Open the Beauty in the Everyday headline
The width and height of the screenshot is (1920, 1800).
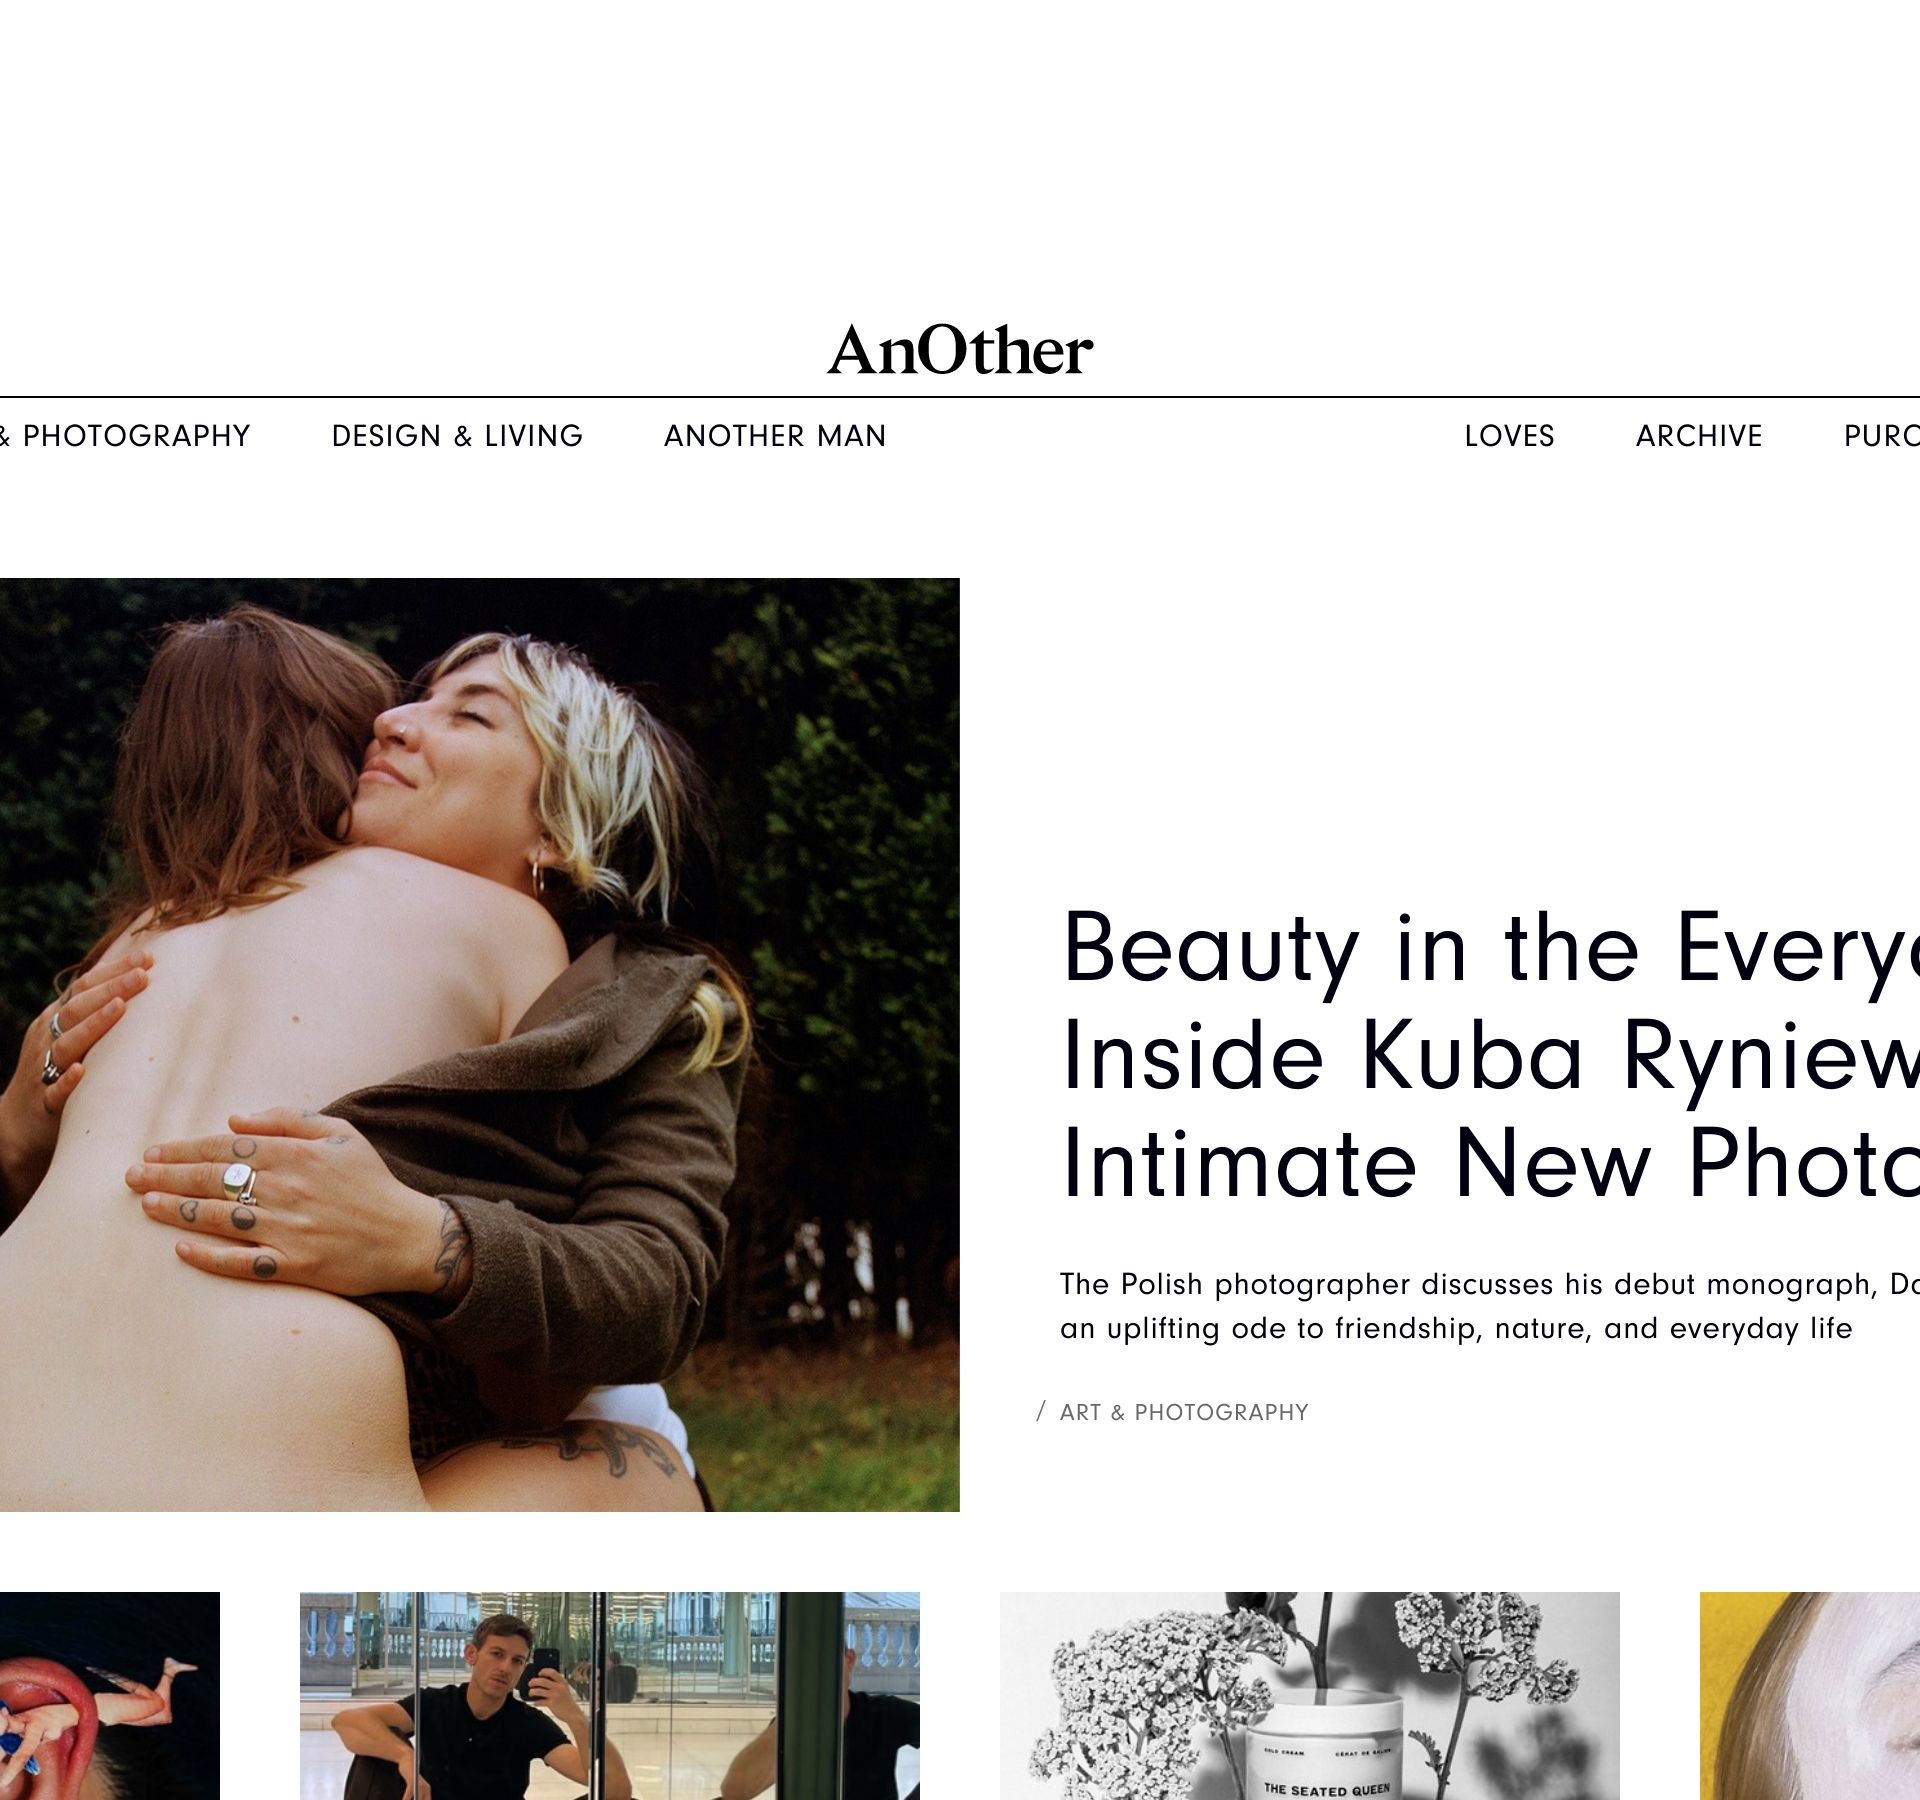(x=1490, y=1053)
